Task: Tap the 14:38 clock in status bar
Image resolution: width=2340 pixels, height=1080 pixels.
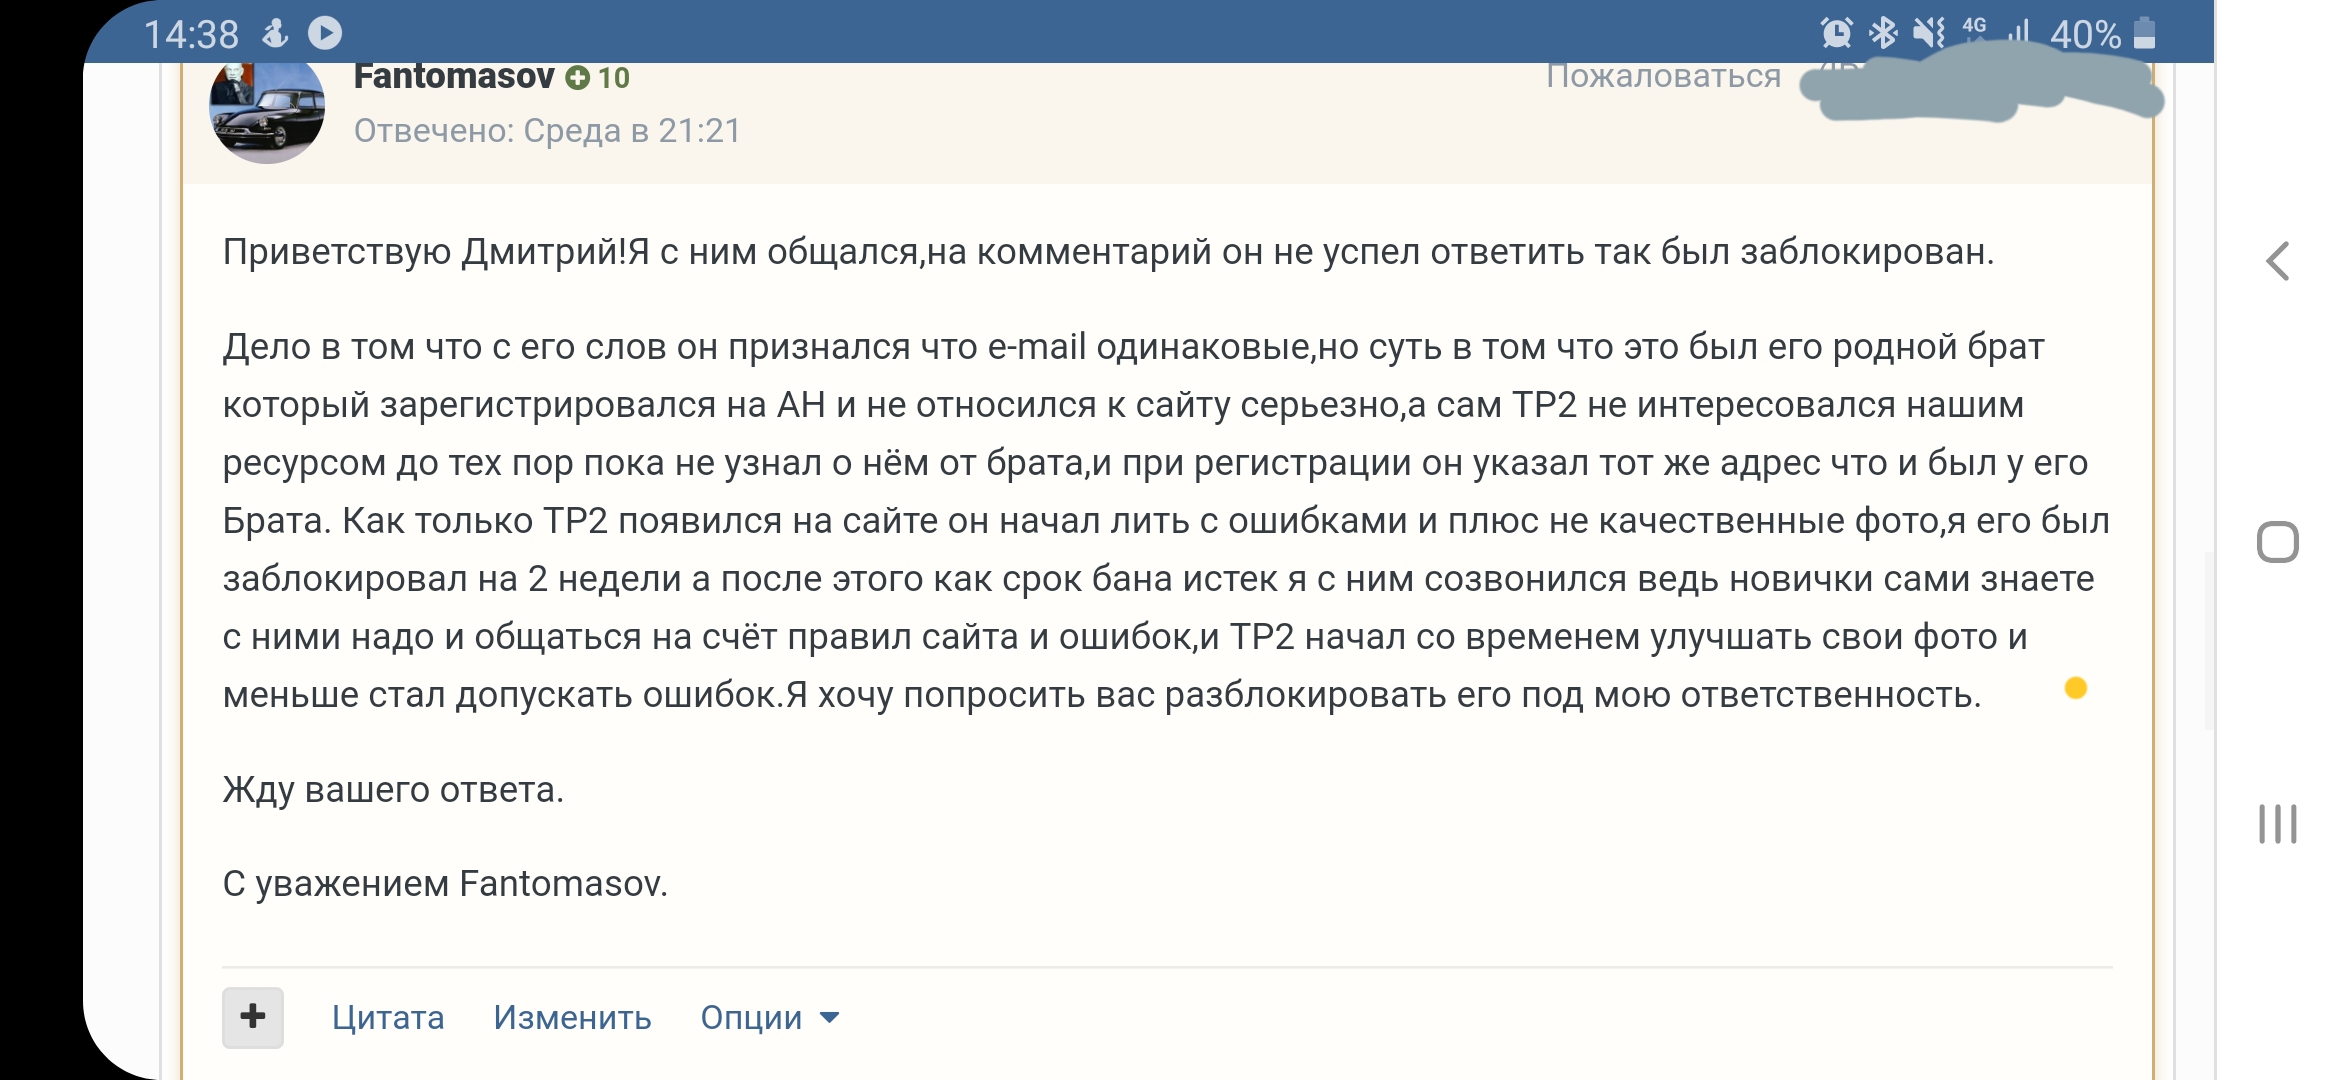Action: tap(191, 35)
